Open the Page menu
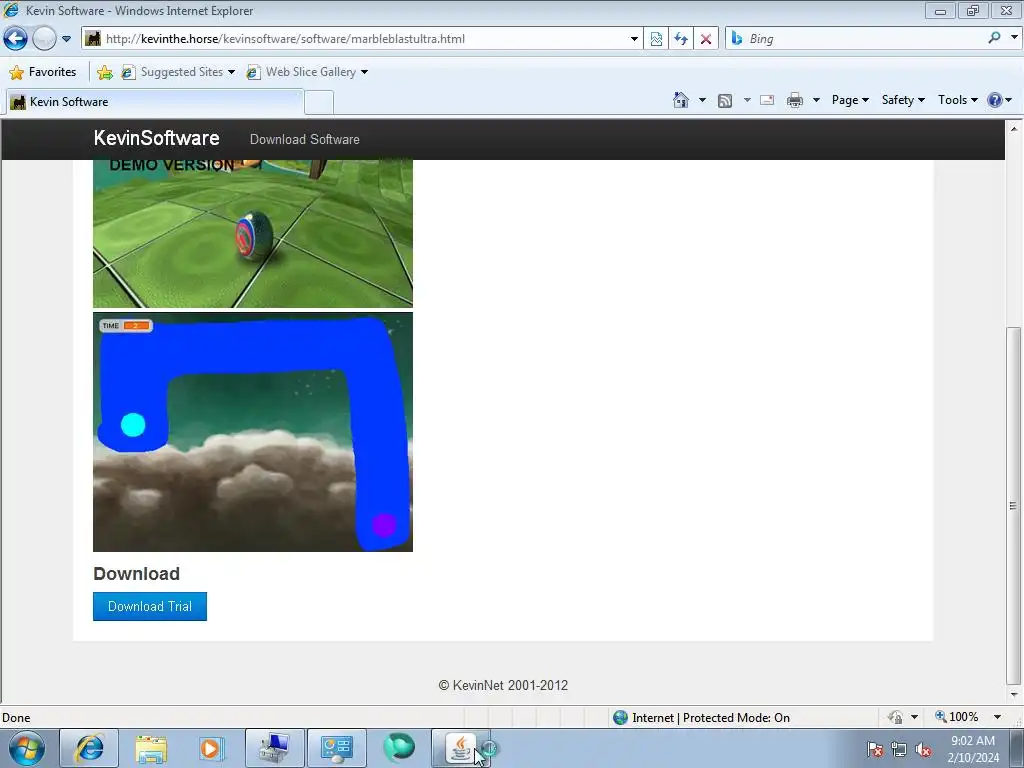This screenshot has width=1024, height=768. click(x=850, y=100)
